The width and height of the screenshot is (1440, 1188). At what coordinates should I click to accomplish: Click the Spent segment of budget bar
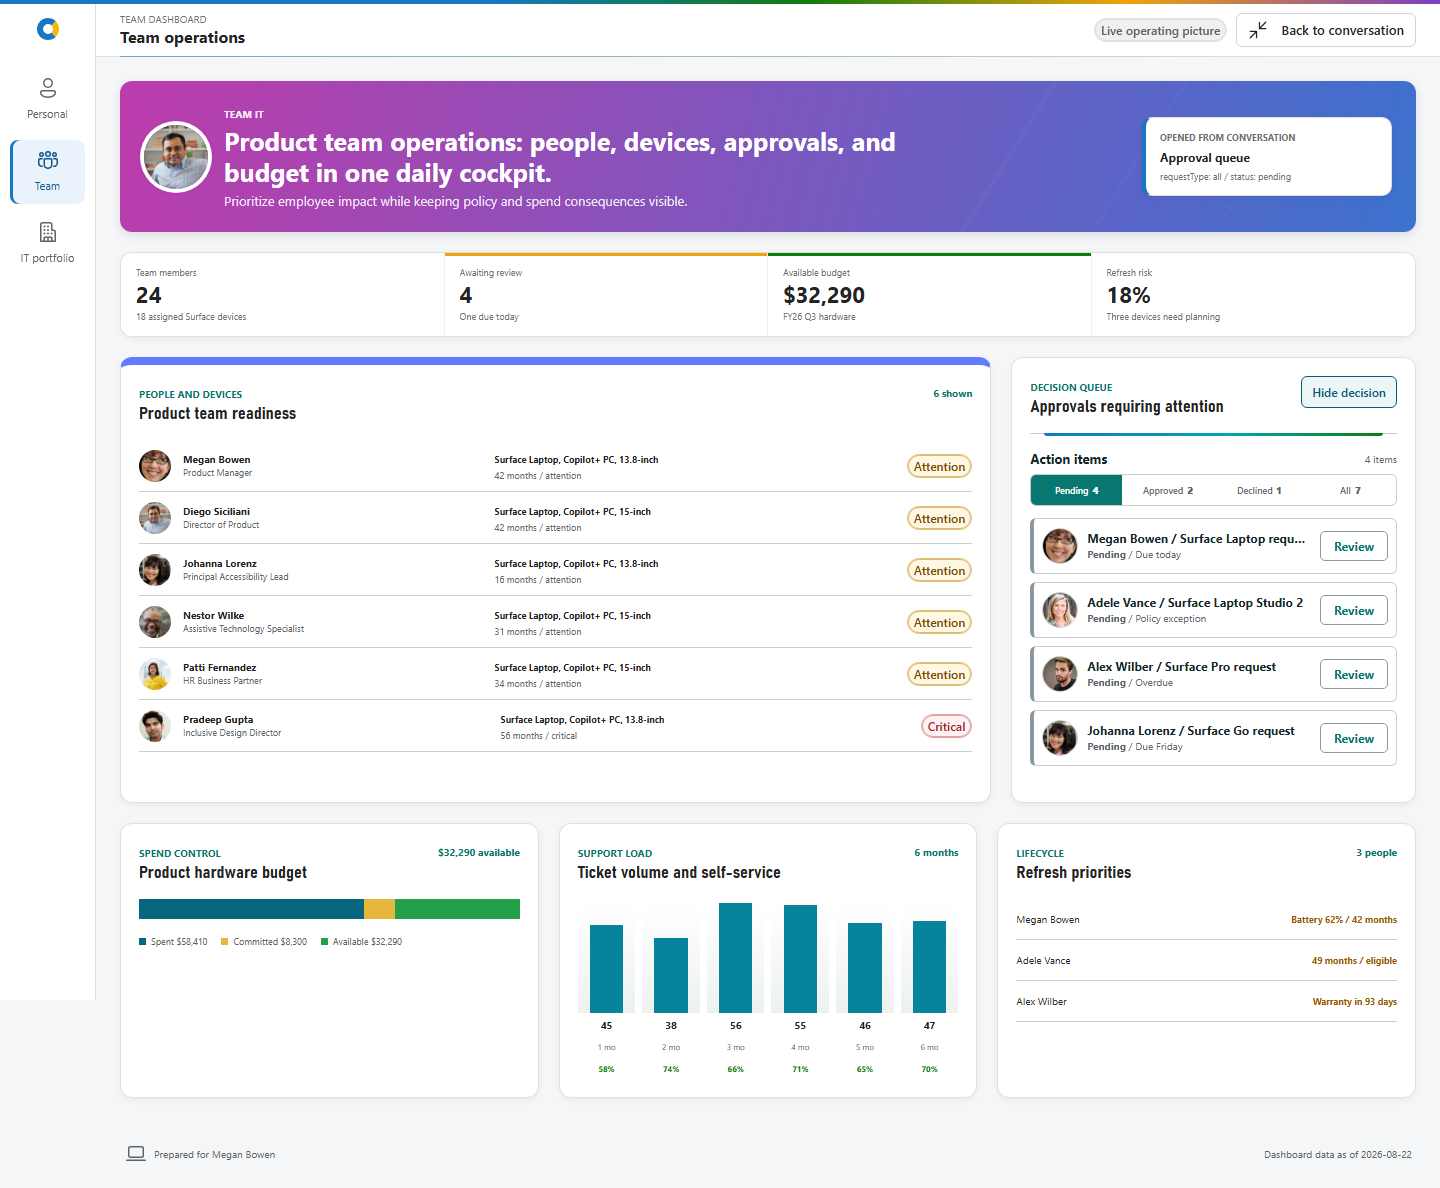coord(251,909)
